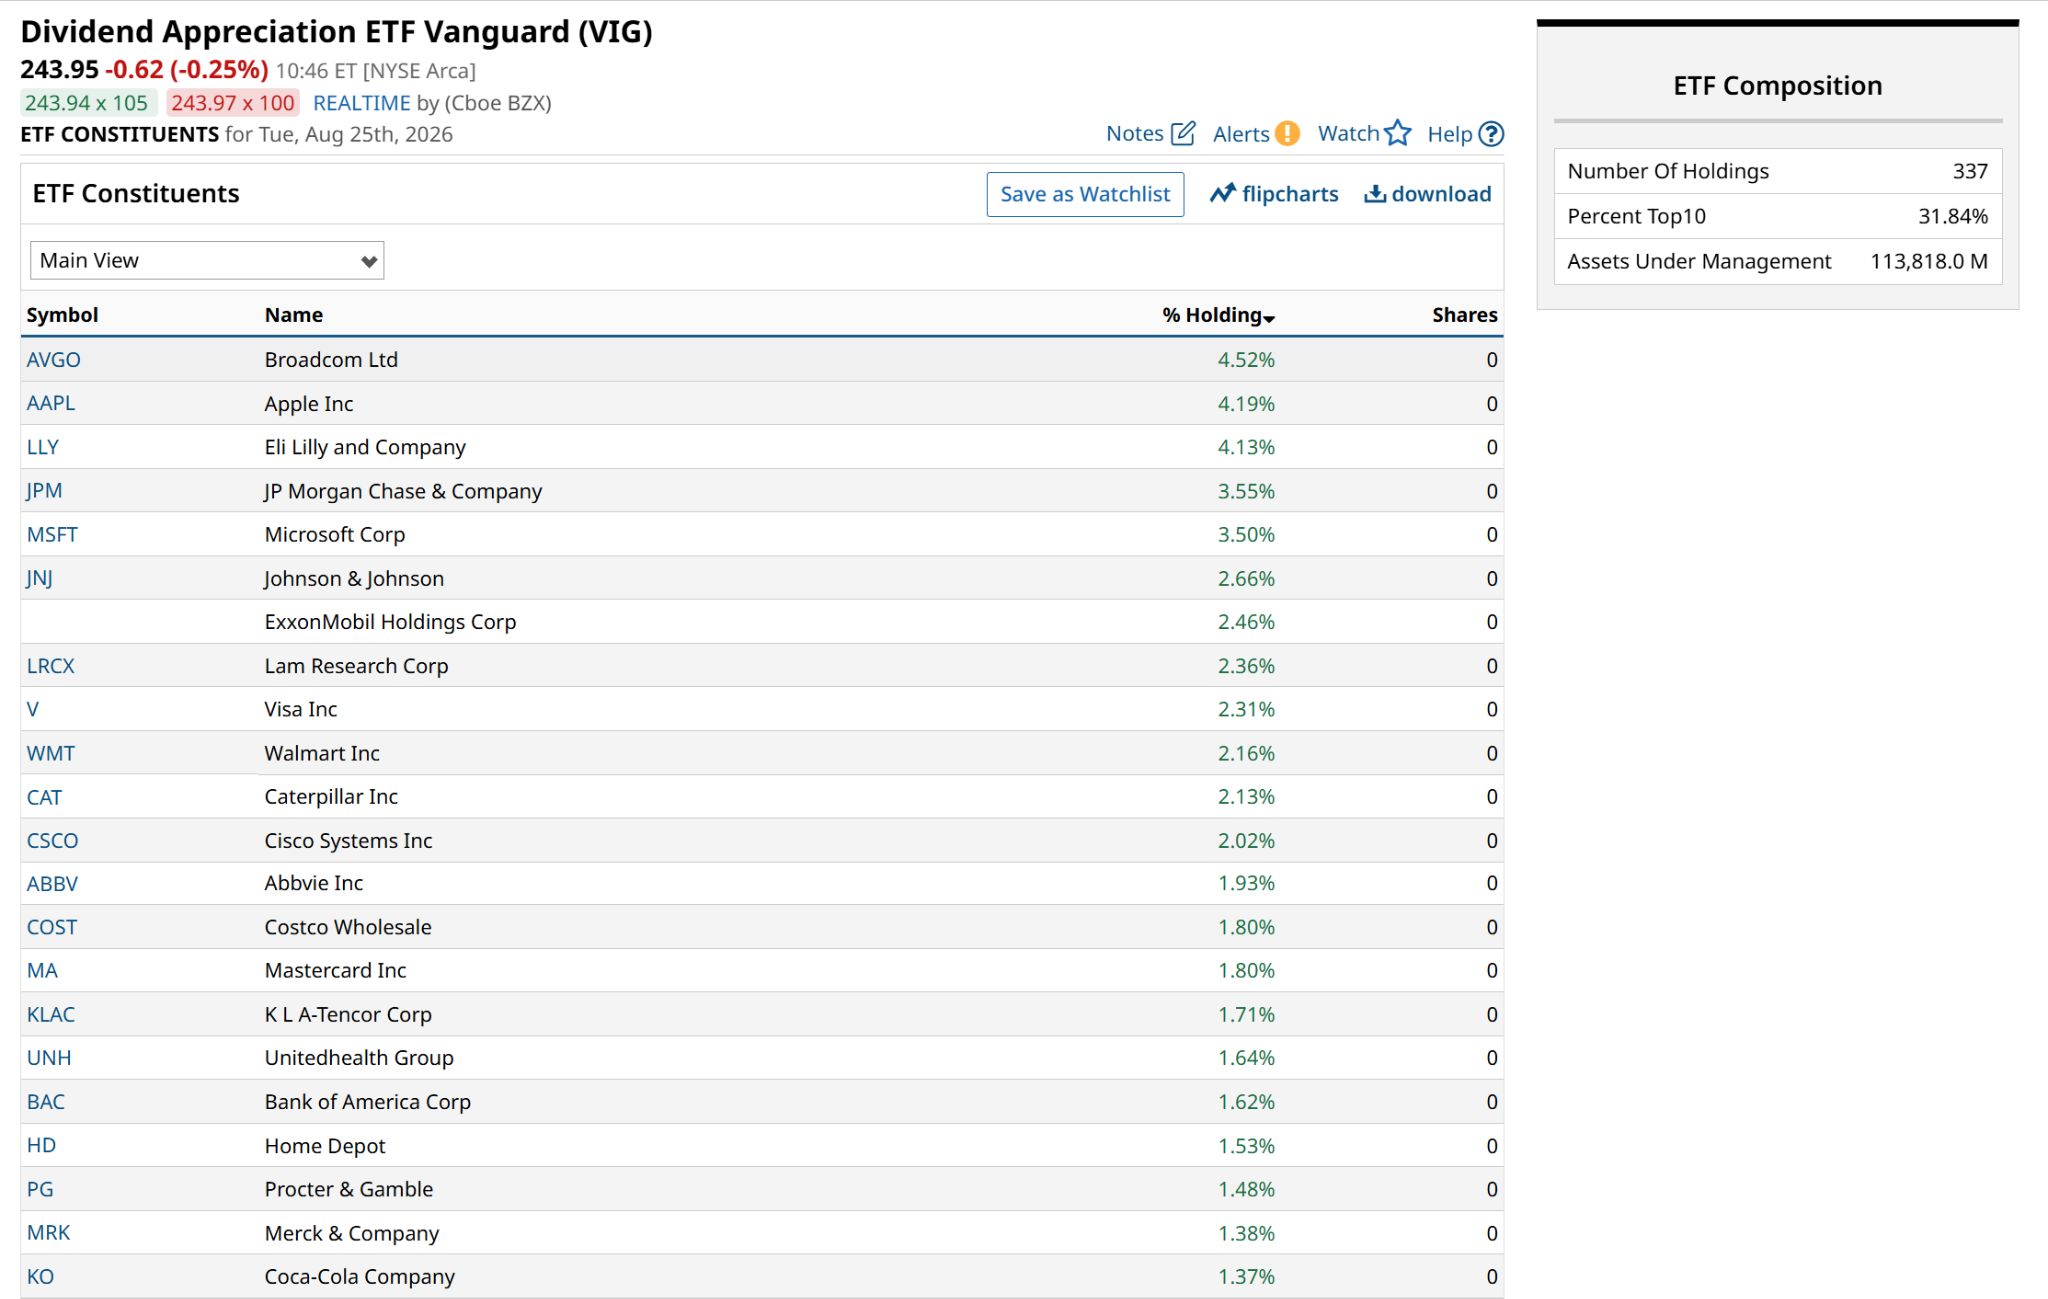Click the ETF Composition panel heading
This screenshot has height=1299, width=2048.
1777,86
